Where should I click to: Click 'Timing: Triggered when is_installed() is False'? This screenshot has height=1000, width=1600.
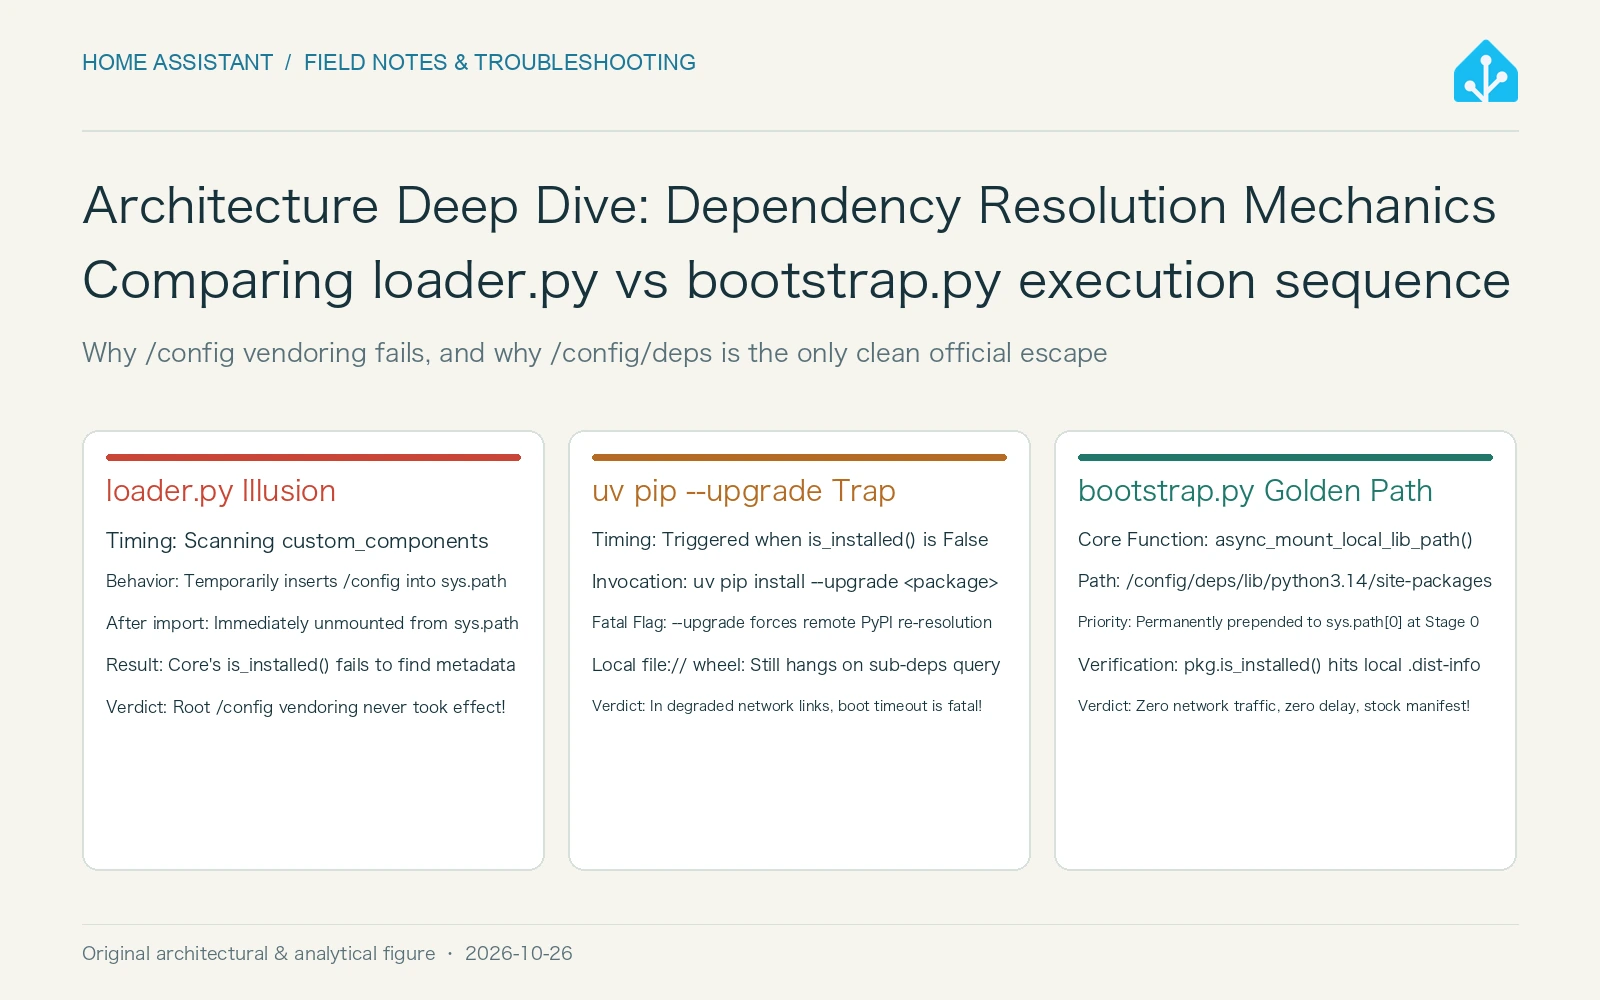click(x=790, y=540)
